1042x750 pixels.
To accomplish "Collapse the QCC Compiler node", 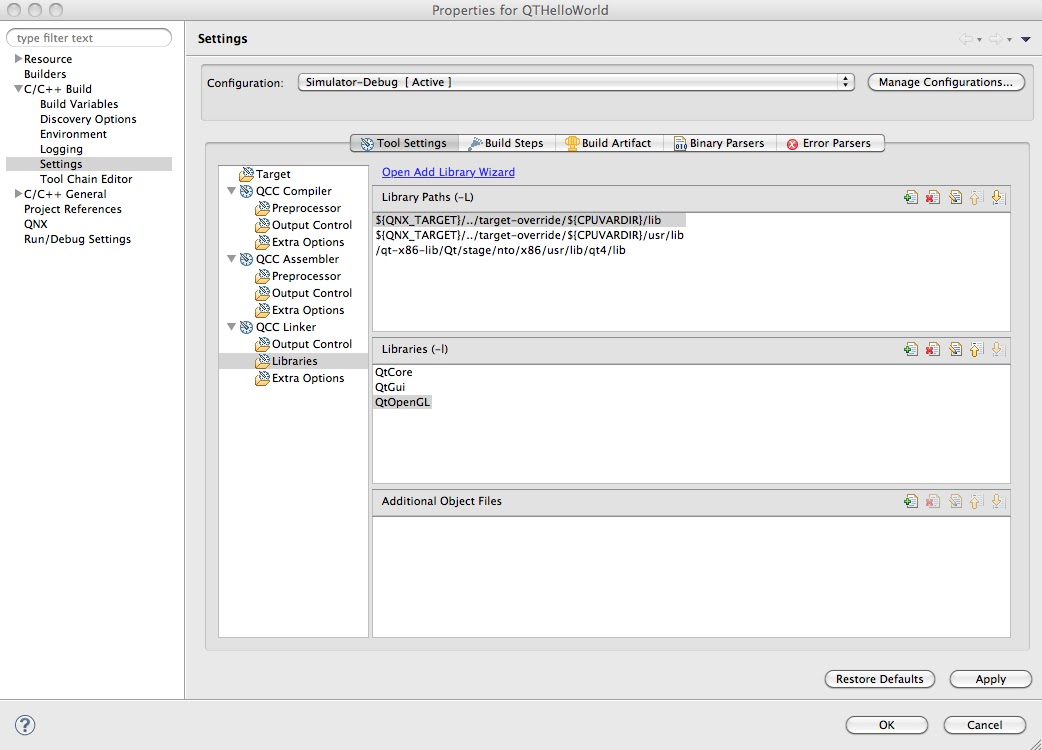I will 231,191.
